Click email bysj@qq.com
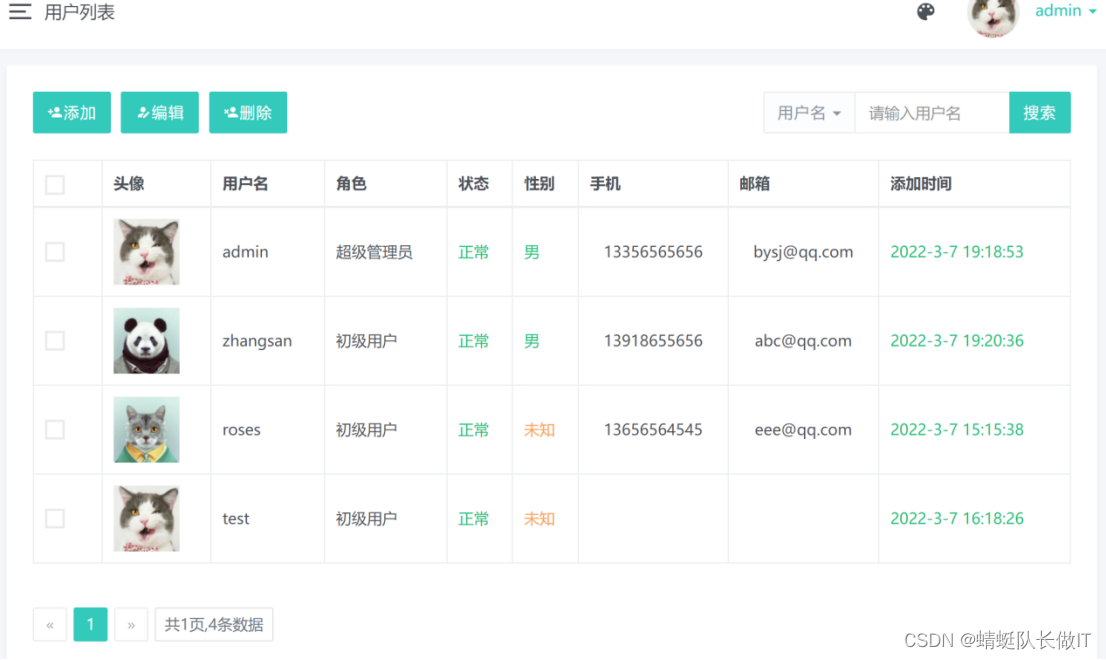The height and width of the screenshot is (660, 1106). pyautogui.click(x=803, y=252)
